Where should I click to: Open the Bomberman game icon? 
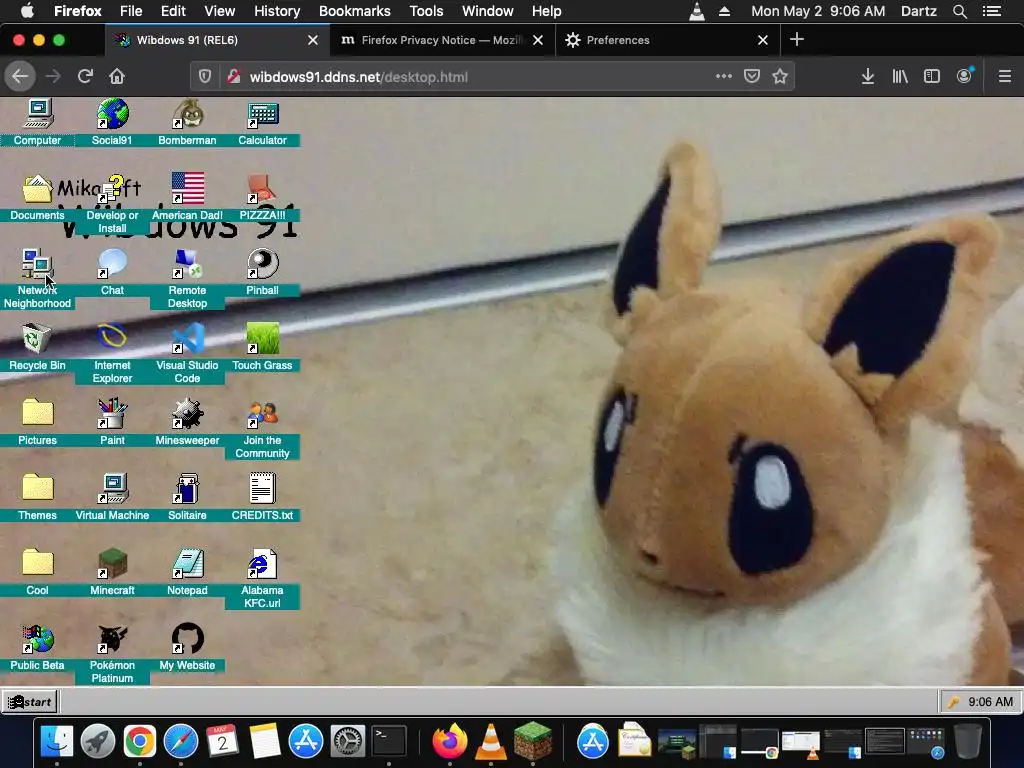pyautogui.click(x=187, y=121)
